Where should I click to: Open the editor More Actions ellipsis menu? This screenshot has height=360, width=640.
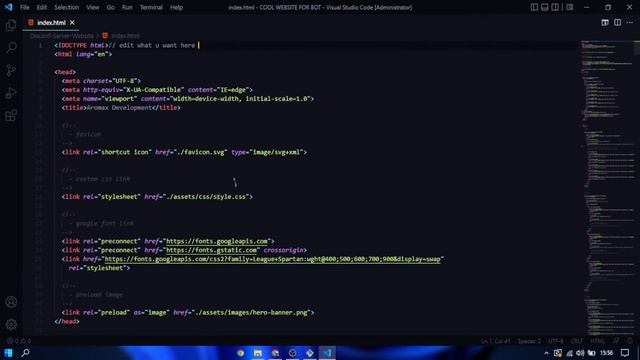[x=630, y=22]
